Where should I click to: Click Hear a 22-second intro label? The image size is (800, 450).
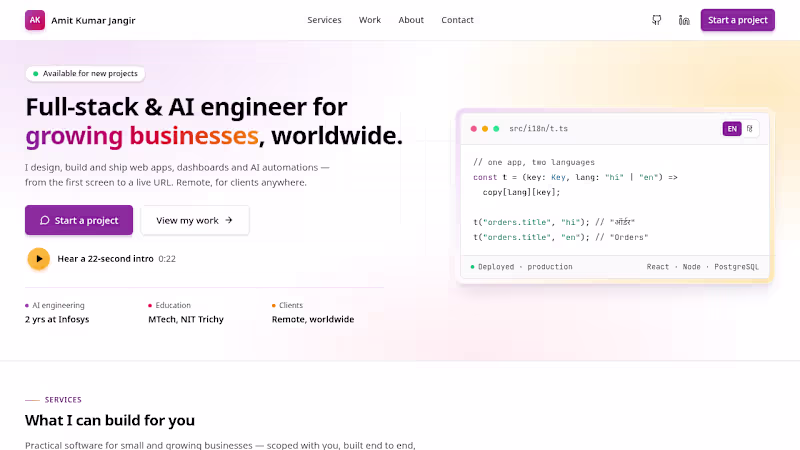click(x=105, y=259)
